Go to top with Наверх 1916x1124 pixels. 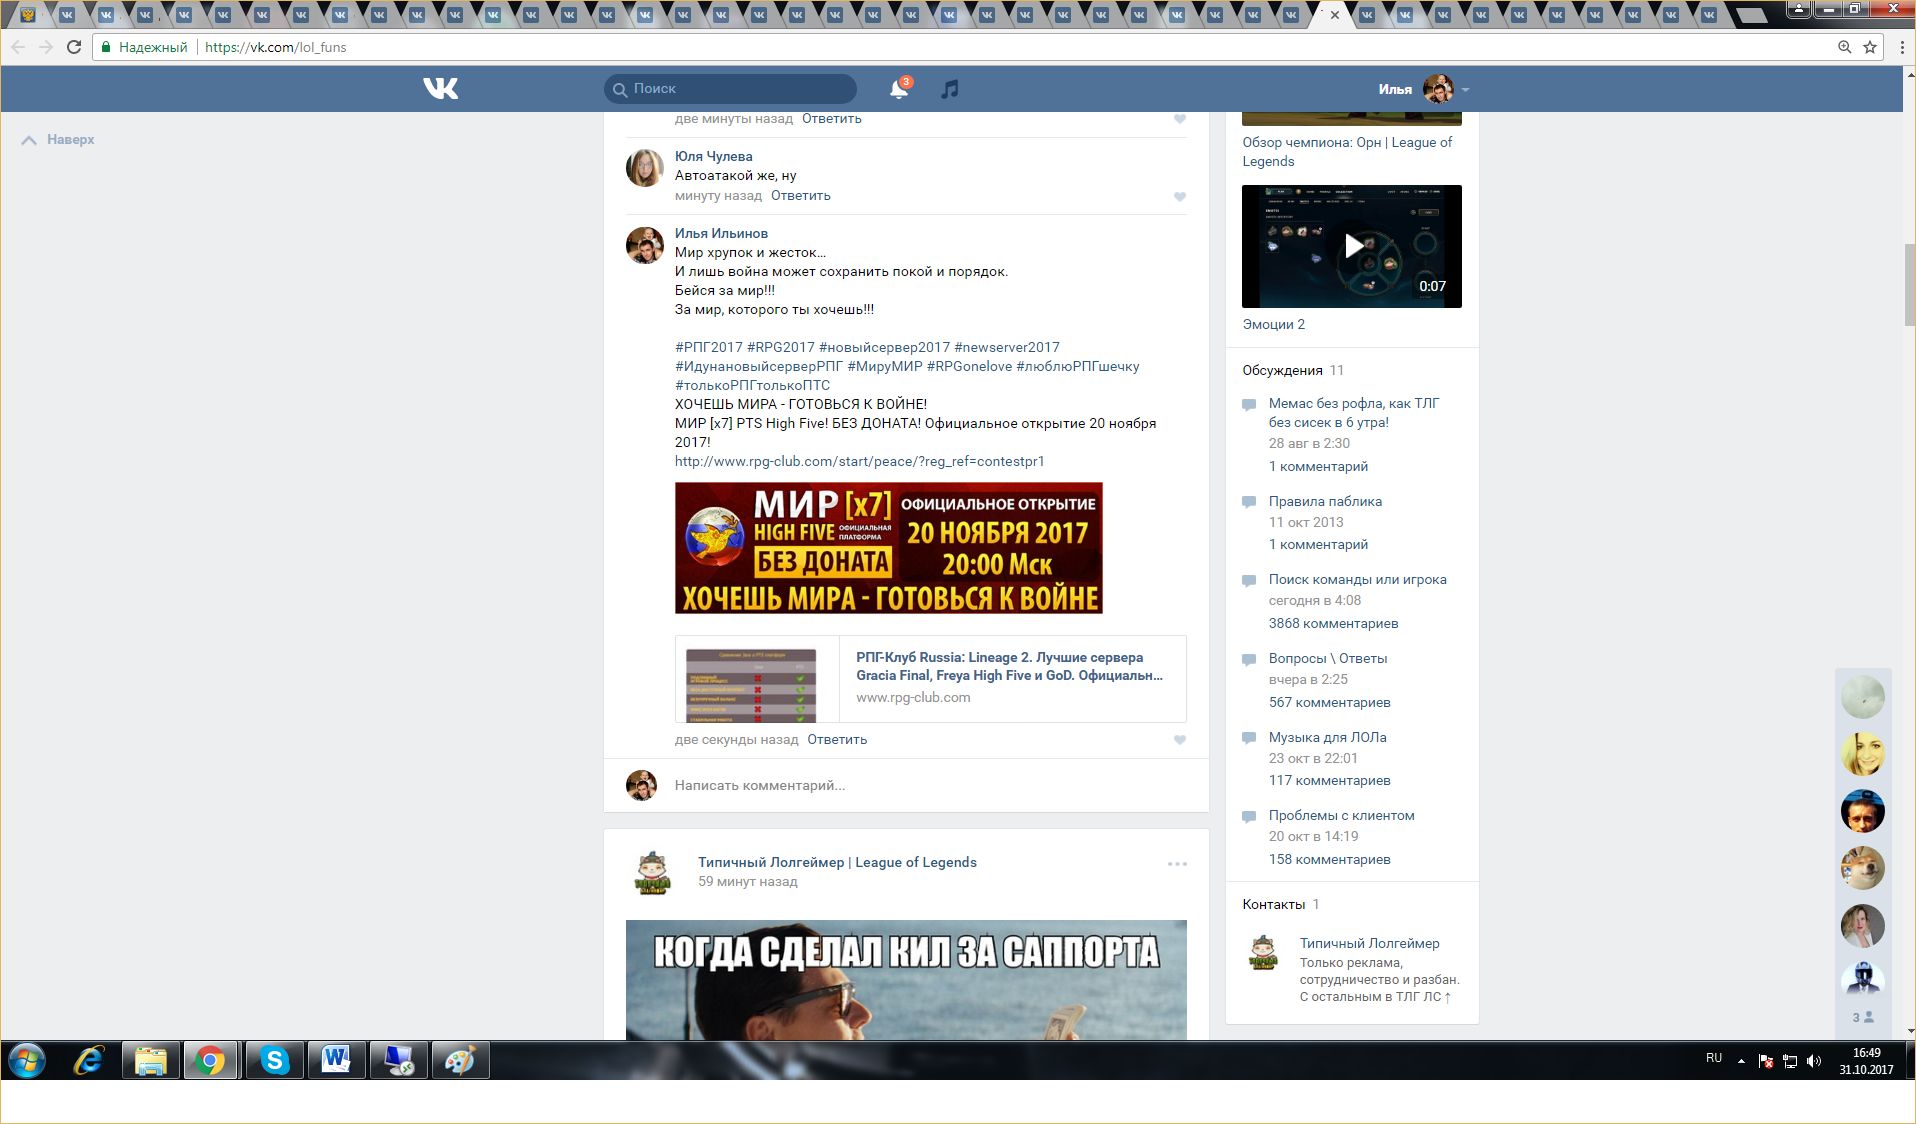pos(58,140)
